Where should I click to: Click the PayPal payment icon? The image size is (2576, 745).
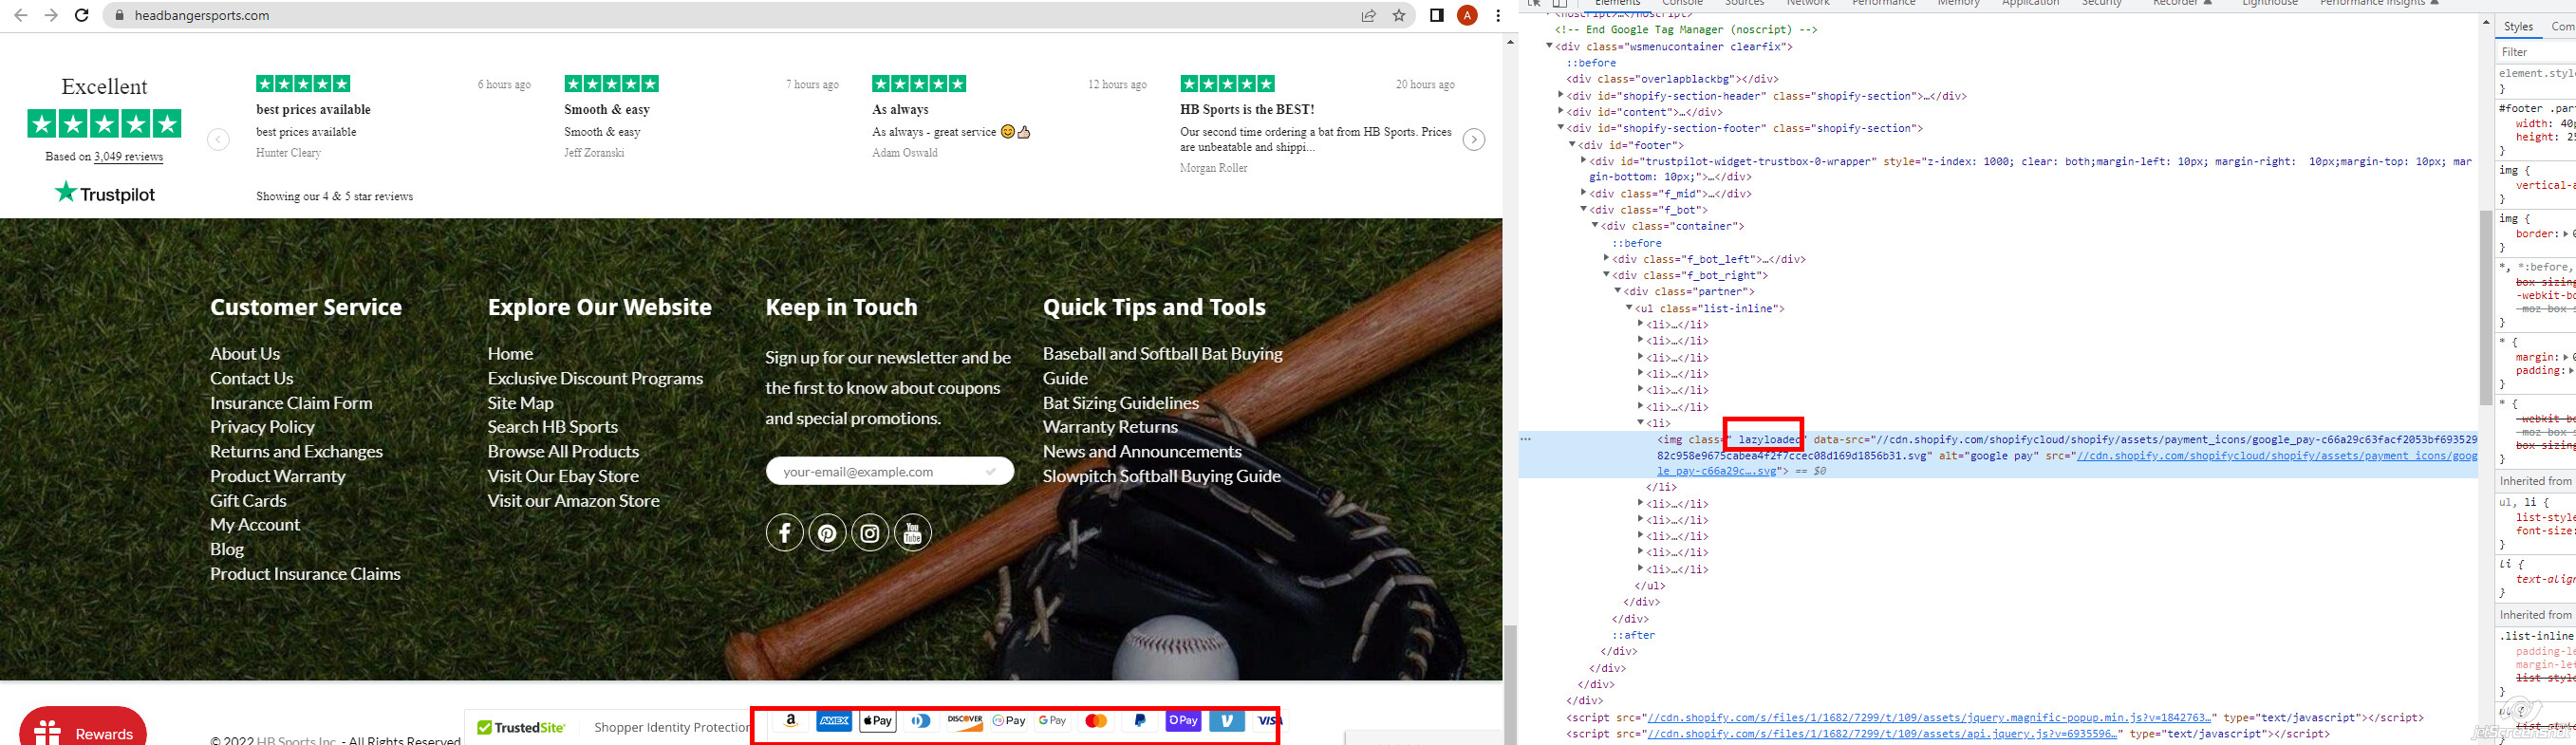(1139, 721)
